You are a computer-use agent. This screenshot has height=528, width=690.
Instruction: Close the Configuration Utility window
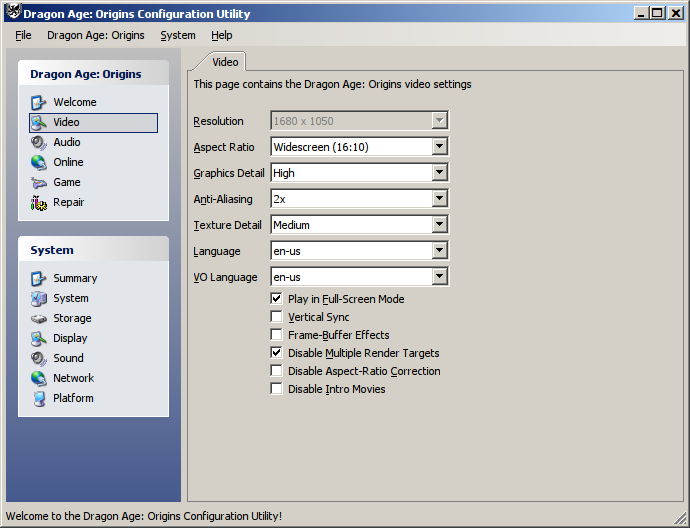[x=675, y=13]
